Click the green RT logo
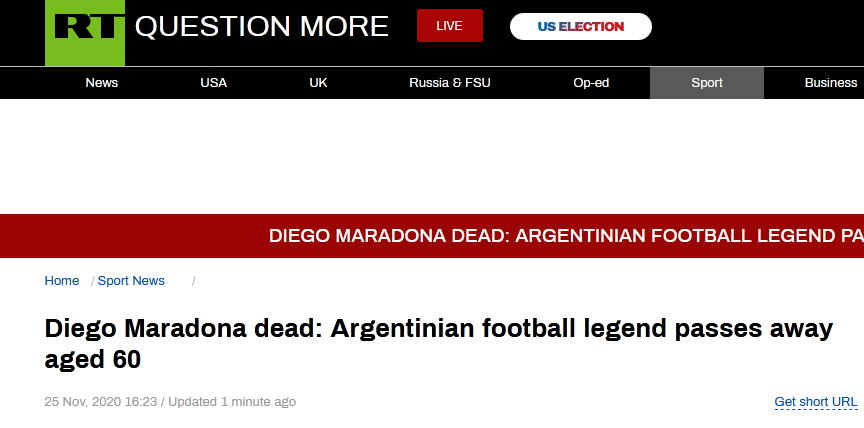864x428 pixels. click(85, 31)
